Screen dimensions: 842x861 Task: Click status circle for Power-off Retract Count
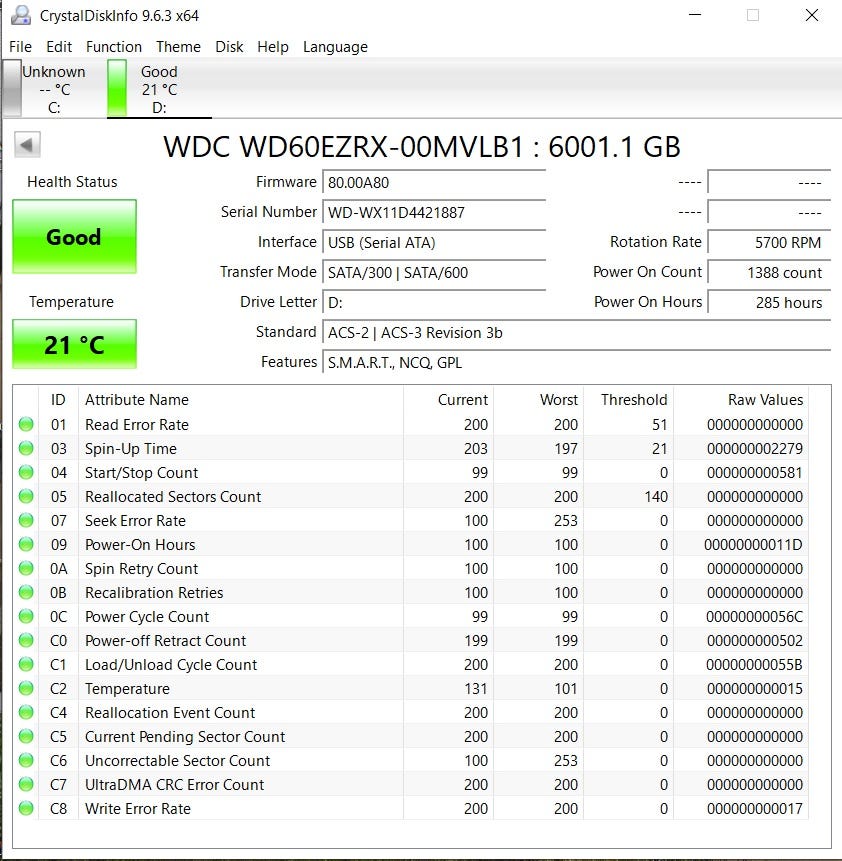coord(26,640)
